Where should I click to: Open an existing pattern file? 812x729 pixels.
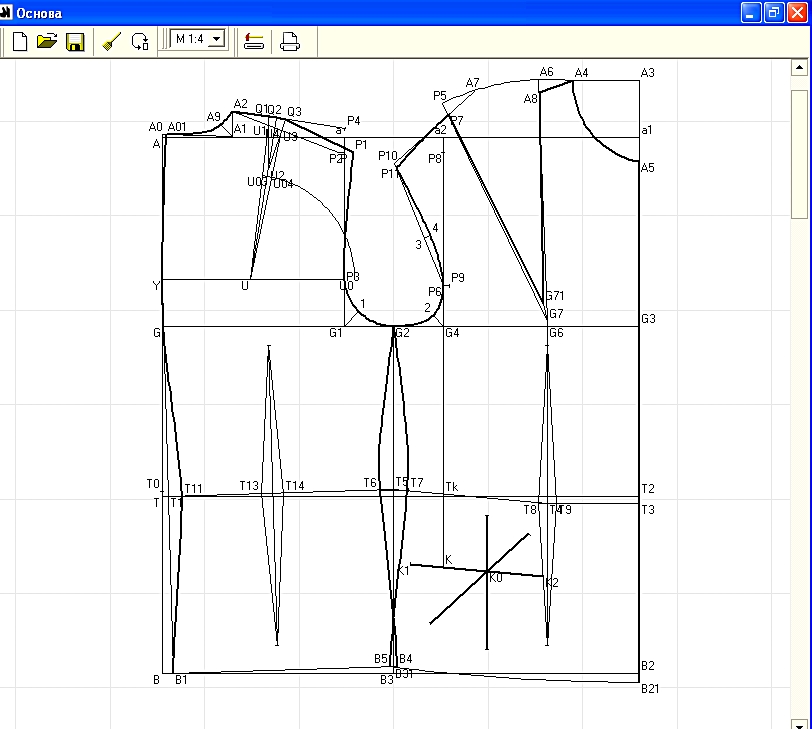[x=47, y=41]
